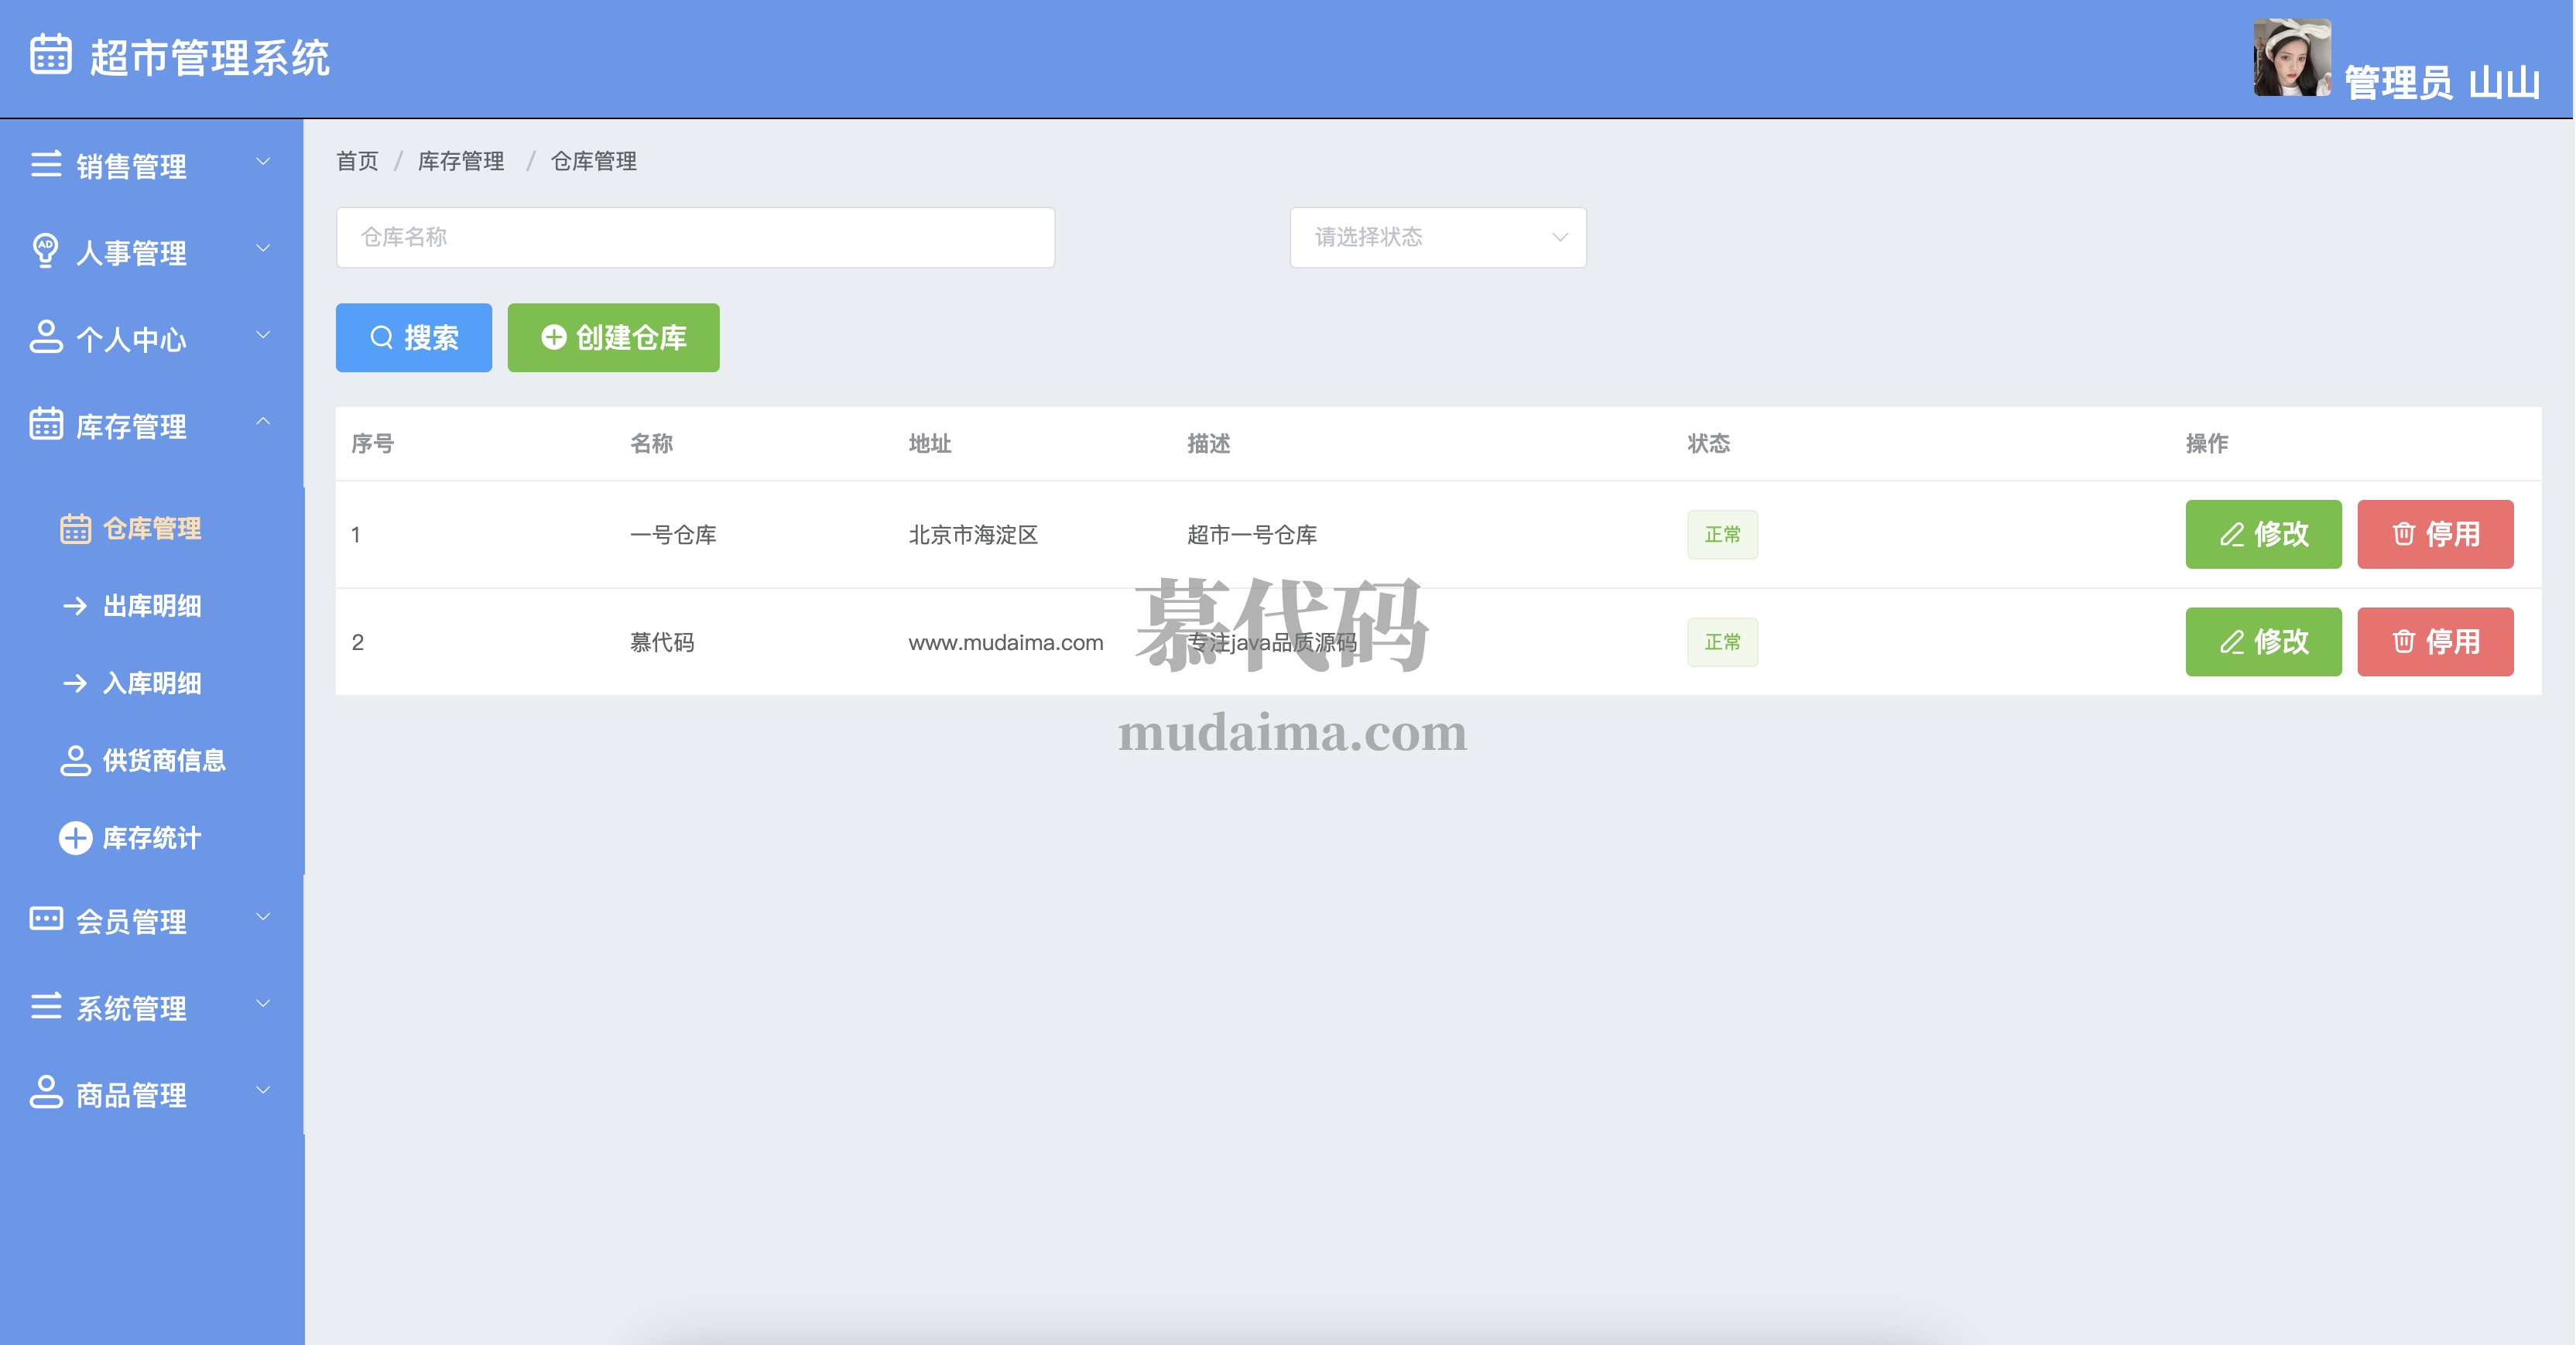Click user icon beside 个人中心
This screenshot has width=2576, height=1345.
[46, 337]
